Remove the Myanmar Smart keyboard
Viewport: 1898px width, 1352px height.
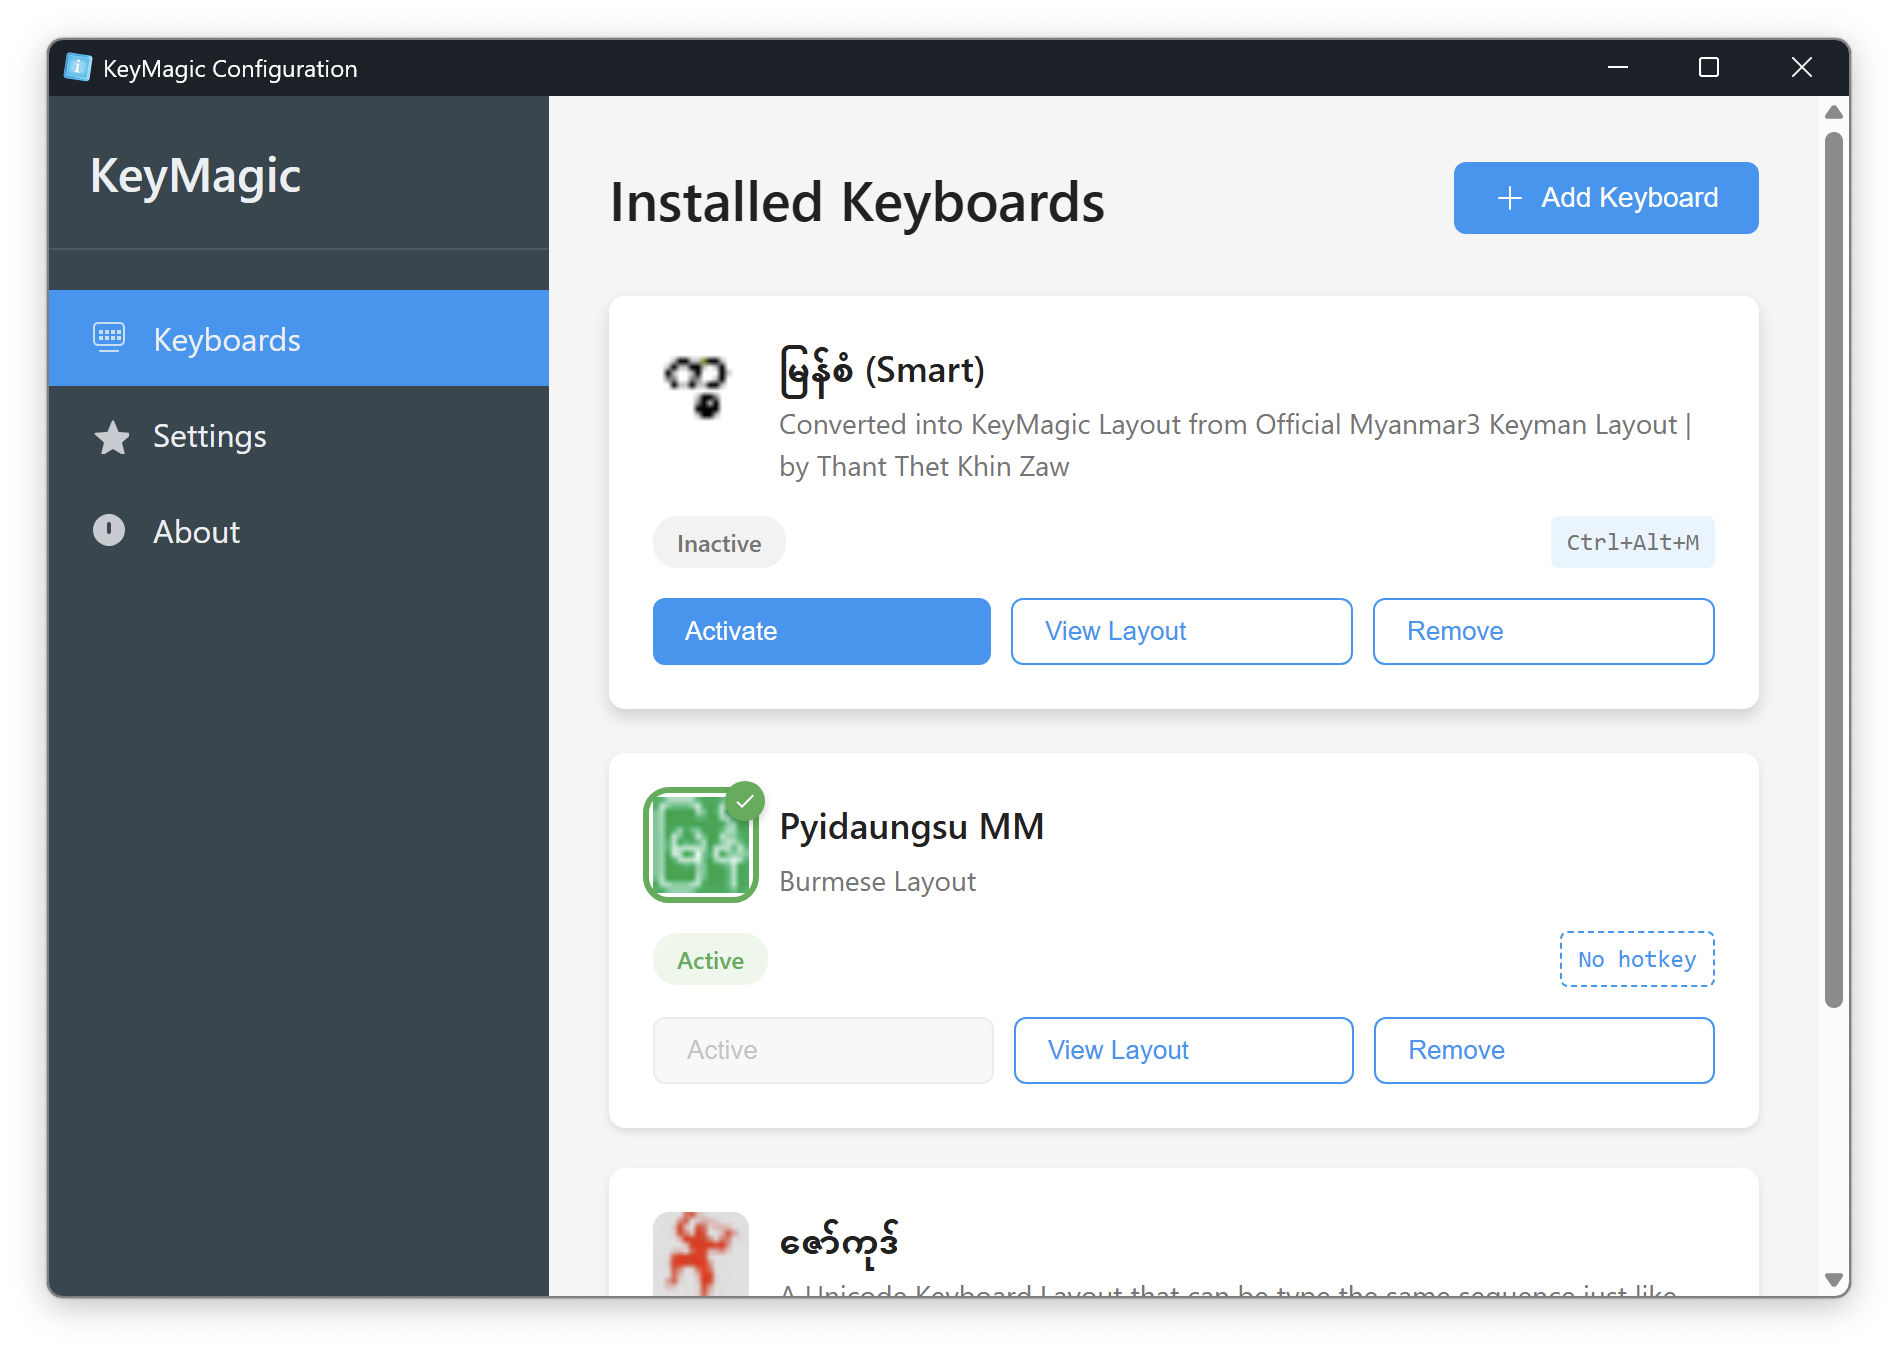[x=1543, y=631]
